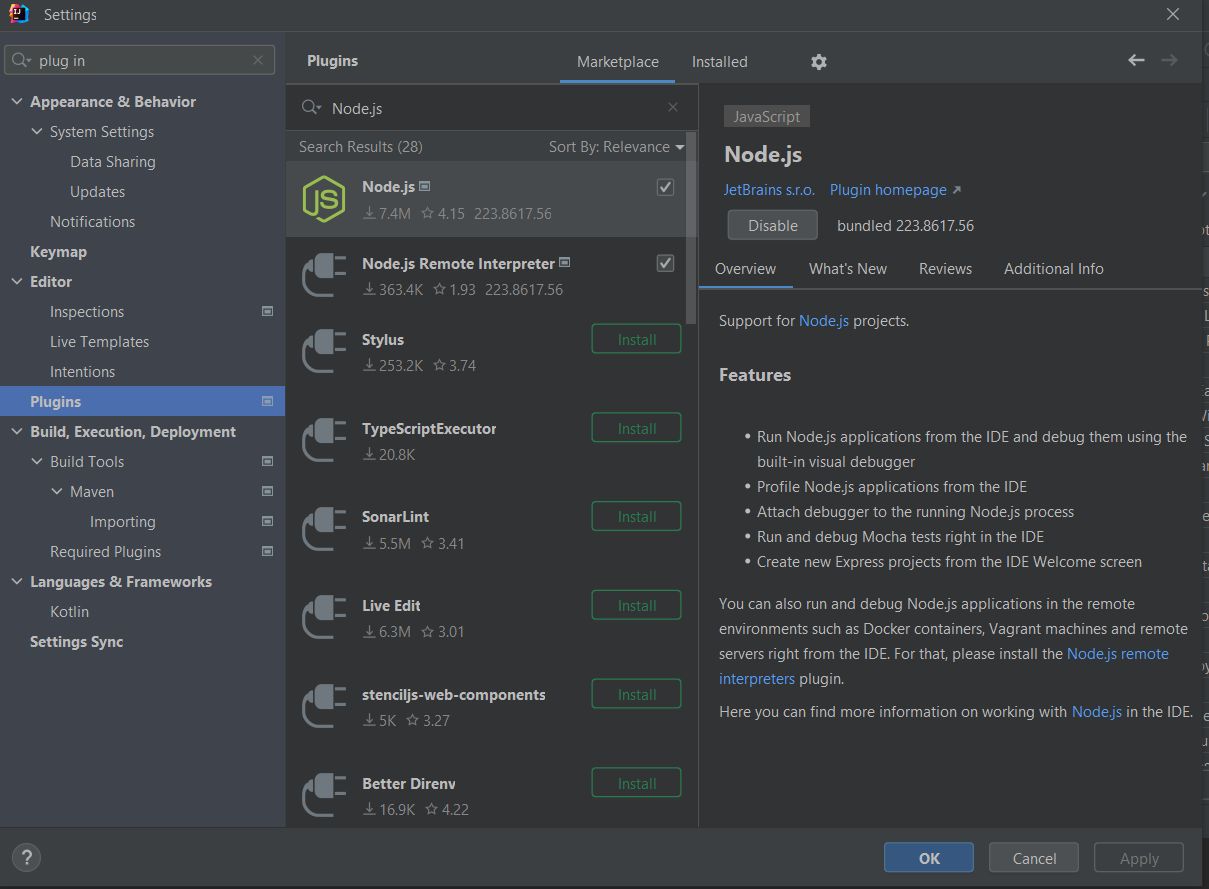This screenshot has height=889, width=1209.
Task: Select Kotlin under Languages & Frameworks
Action: (x=69, y=611)
